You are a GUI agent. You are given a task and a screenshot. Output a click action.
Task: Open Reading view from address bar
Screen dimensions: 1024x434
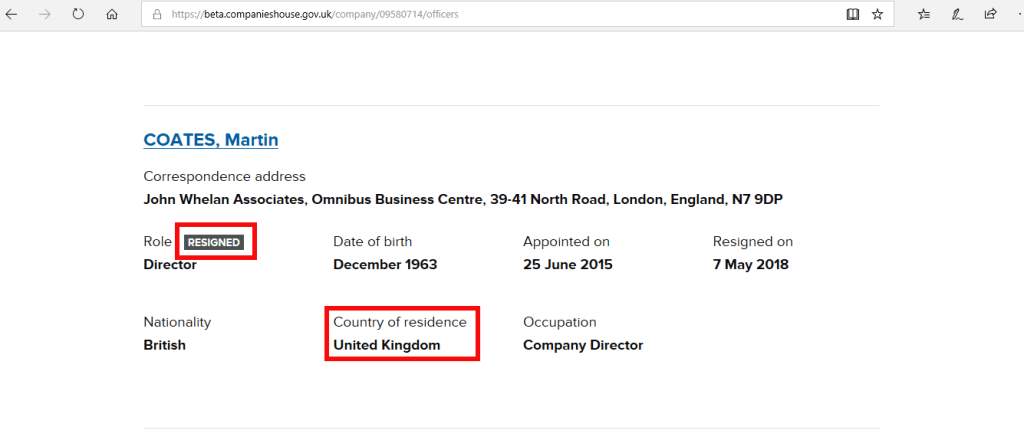click(x=853, y=14)
